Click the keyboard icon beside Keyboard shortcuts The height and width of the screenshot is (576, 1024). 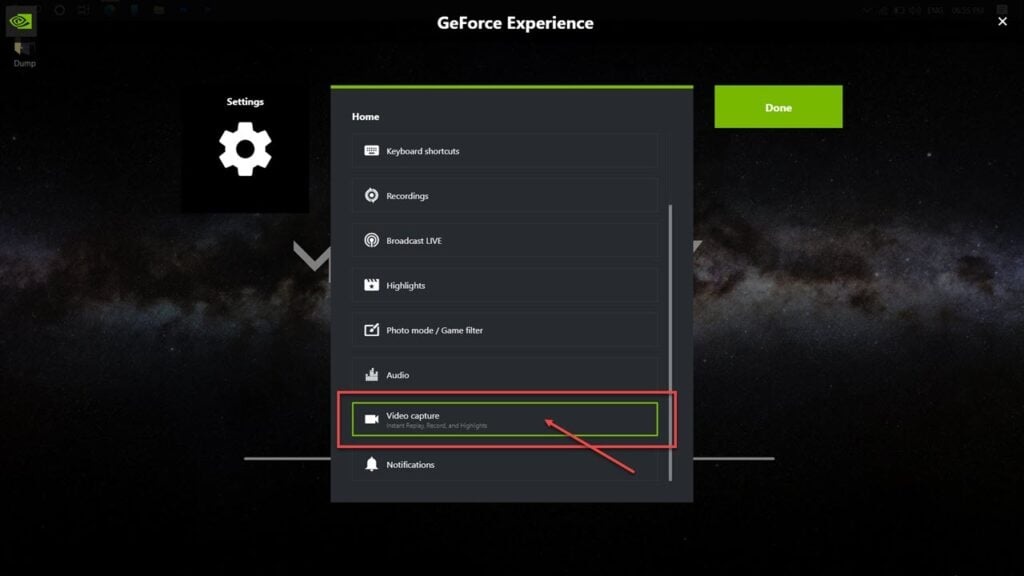pos(371,151)
